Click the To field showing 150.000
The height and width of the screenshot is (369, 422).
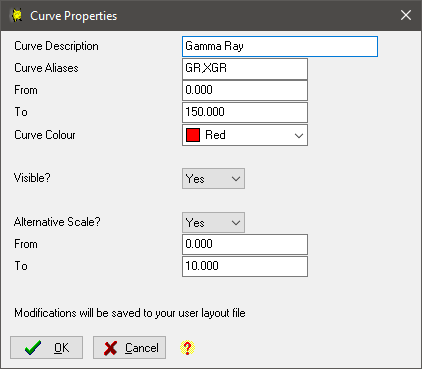coord(245,113)
